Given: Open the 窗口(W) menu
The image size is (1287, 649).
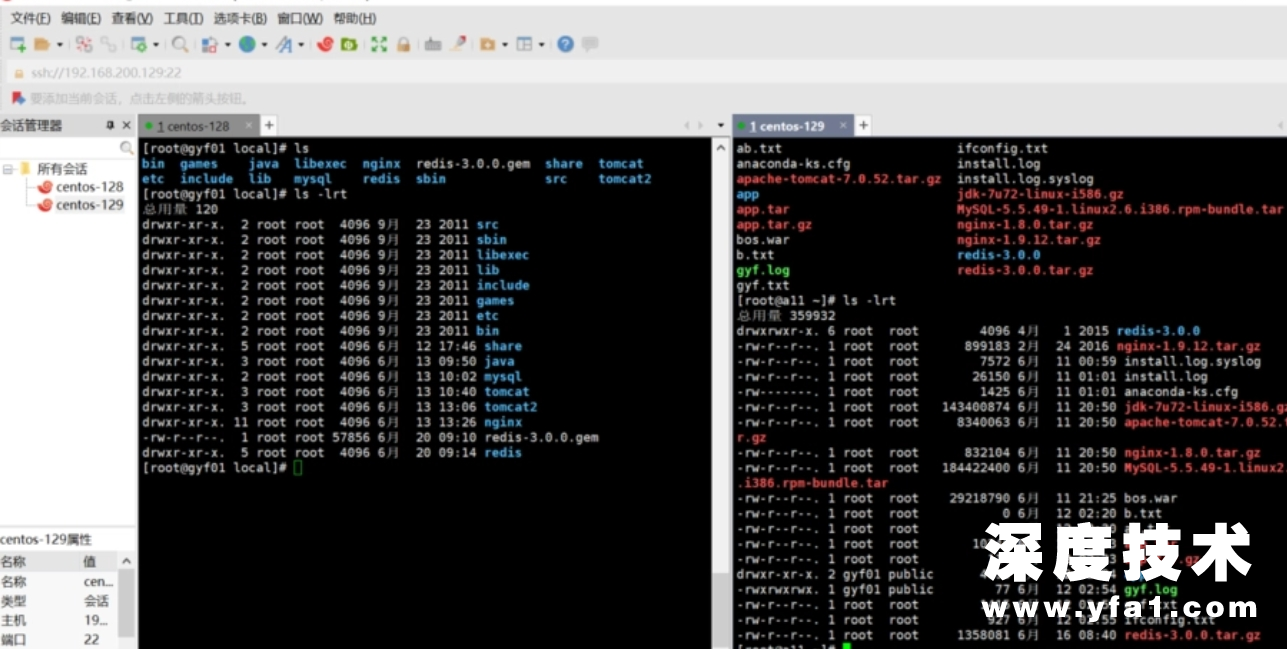Looking at the screenshot, I should pyautogui.click(x=300, y=18).
